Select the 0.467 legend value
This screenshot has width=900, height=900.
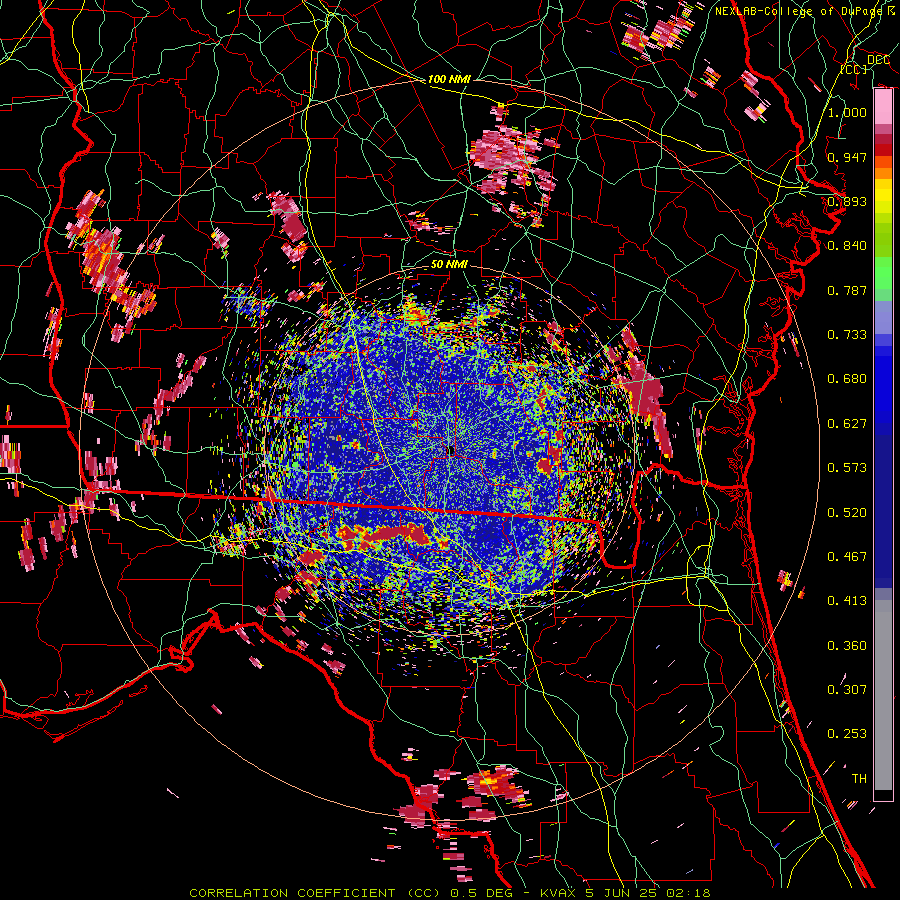pos(847,557)
